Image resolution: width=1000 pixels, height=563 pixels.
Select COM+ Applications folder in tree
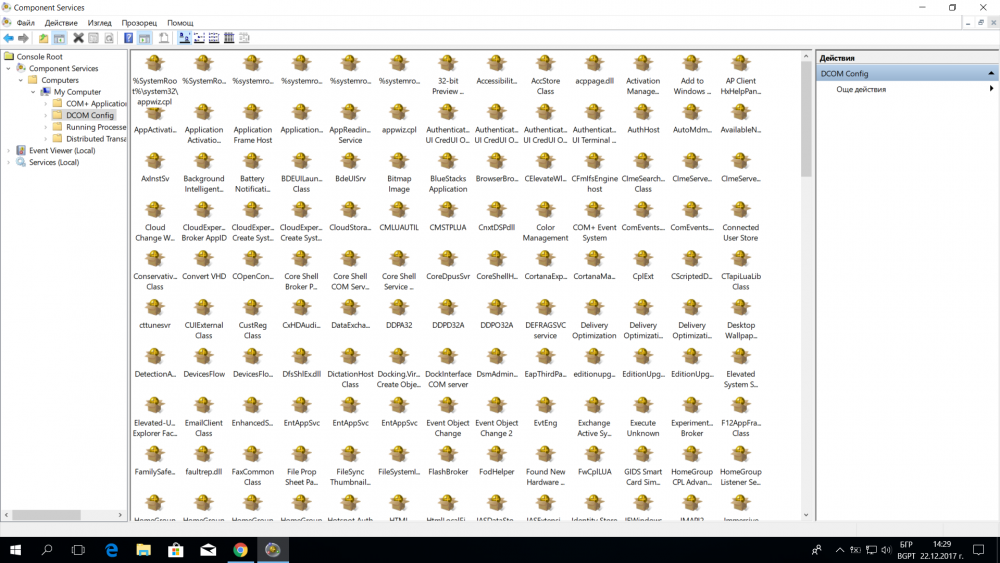click(x=96, y=103)
